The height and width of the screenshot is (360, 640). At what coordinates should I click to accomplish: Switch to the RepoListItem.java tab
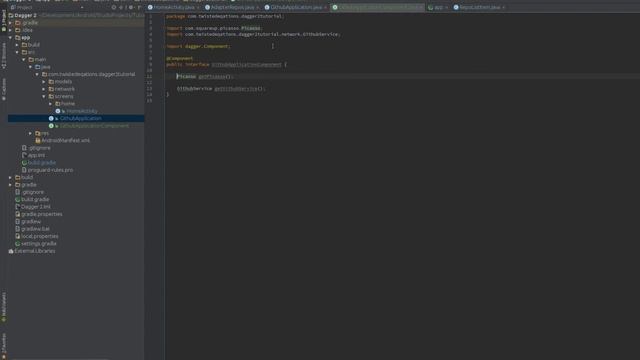(x=480, y=7)
